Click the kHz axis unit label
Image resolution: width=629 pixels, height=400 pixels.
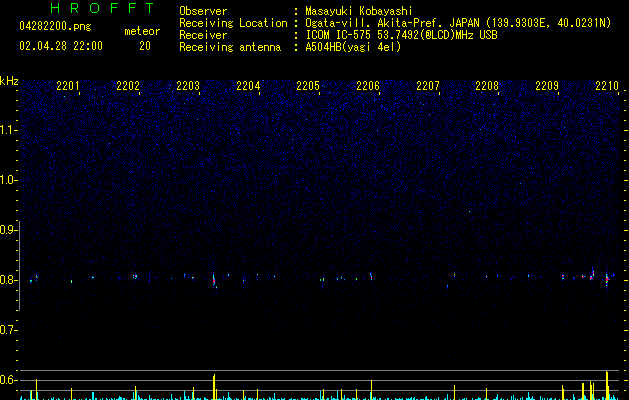click(9, 81)
